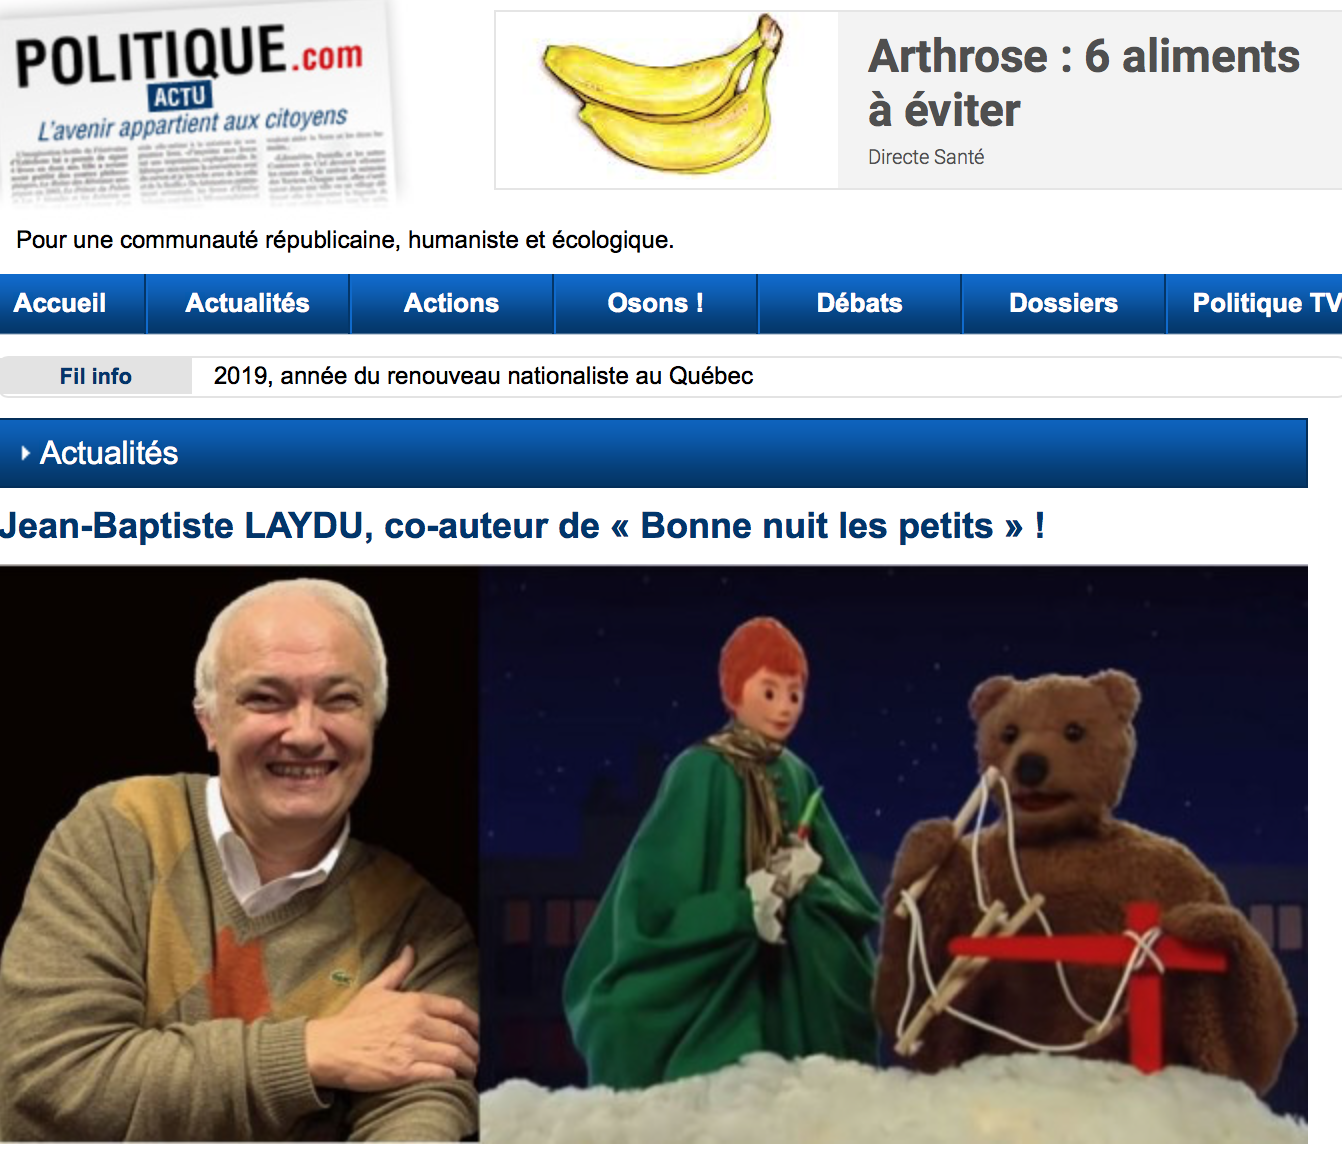Image resolution: width=1342 pixels, height=1150 pixels.
Task: Open the banana advertisement image
Action: coord(667,100)
